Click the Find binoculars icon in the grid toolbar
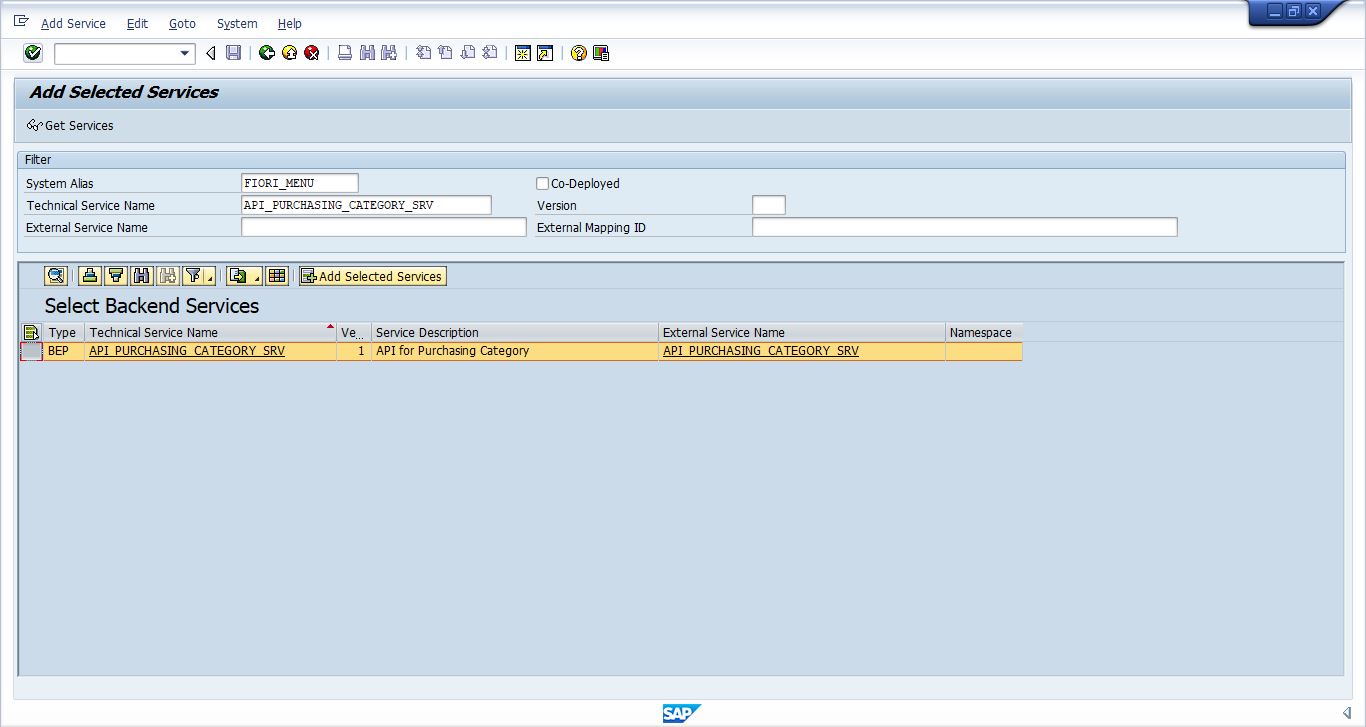1366x727 pixels. (x=142, y=276)
